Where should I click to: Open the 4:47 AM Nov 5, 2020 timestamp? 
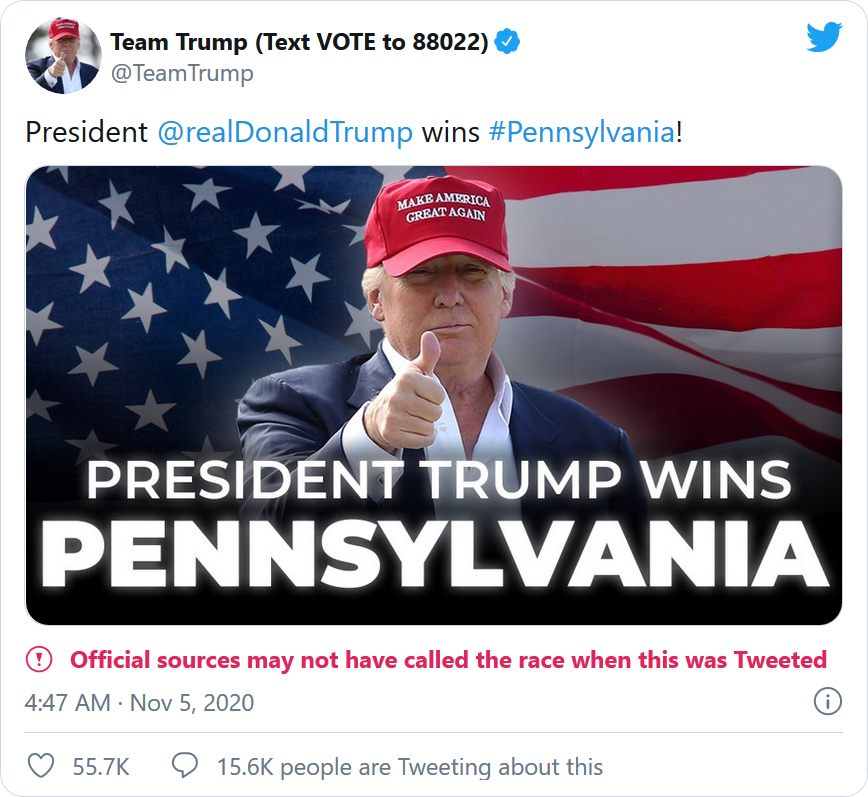139,702
